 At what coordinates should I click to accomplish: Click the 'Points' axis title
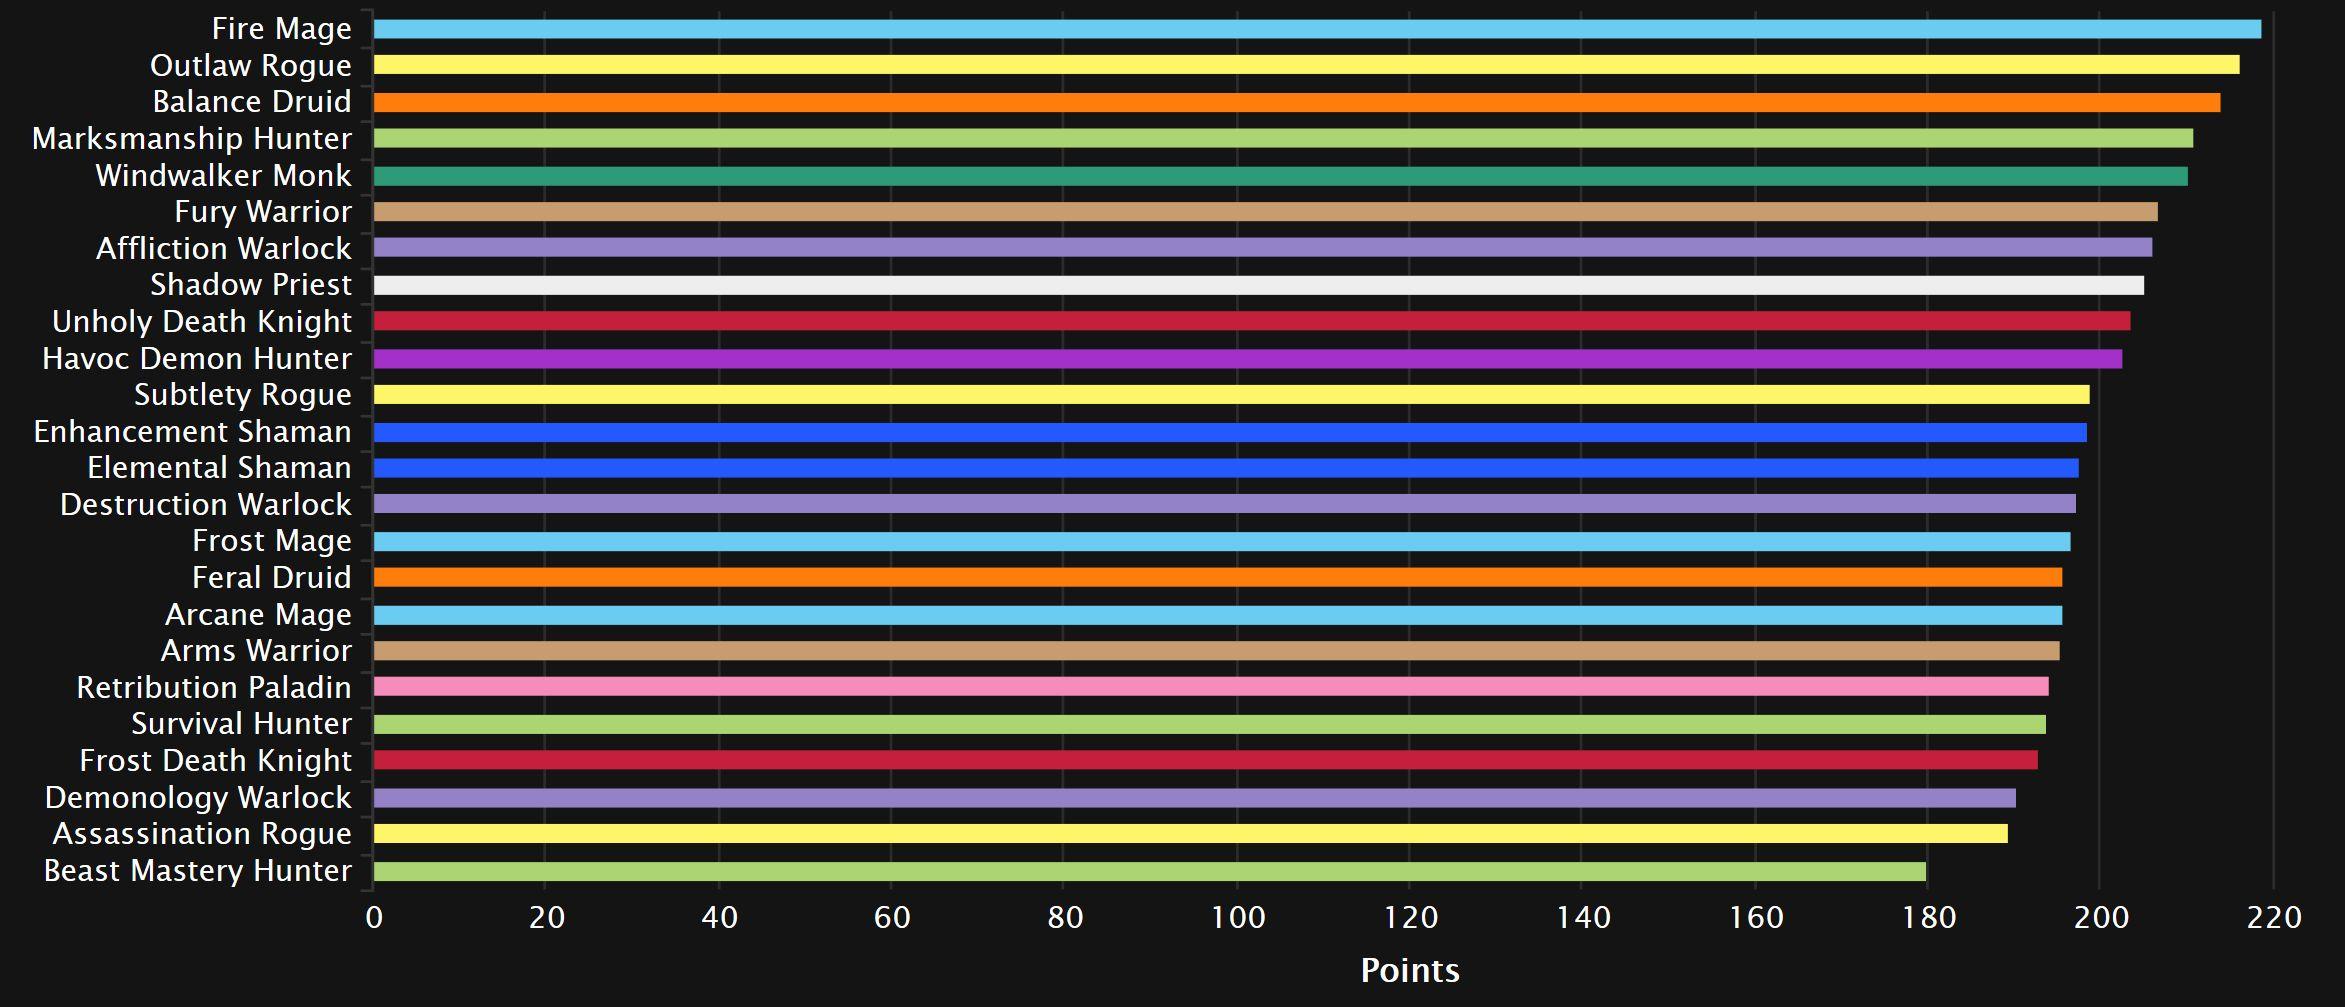[x=1410, y=970]
